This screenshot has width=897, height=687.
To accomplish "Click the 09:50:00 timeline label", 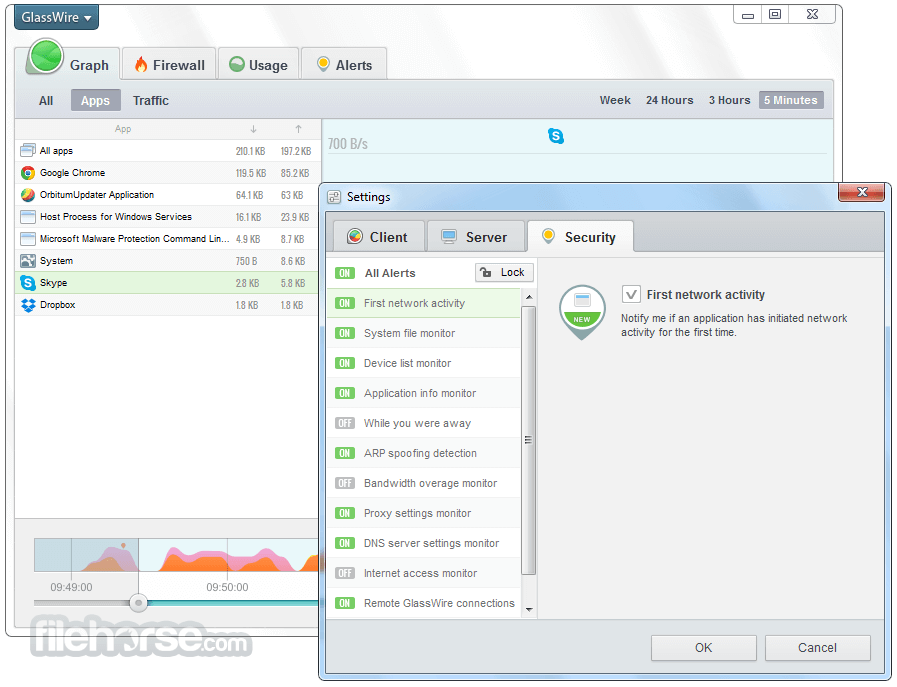I will click(227, 587).
